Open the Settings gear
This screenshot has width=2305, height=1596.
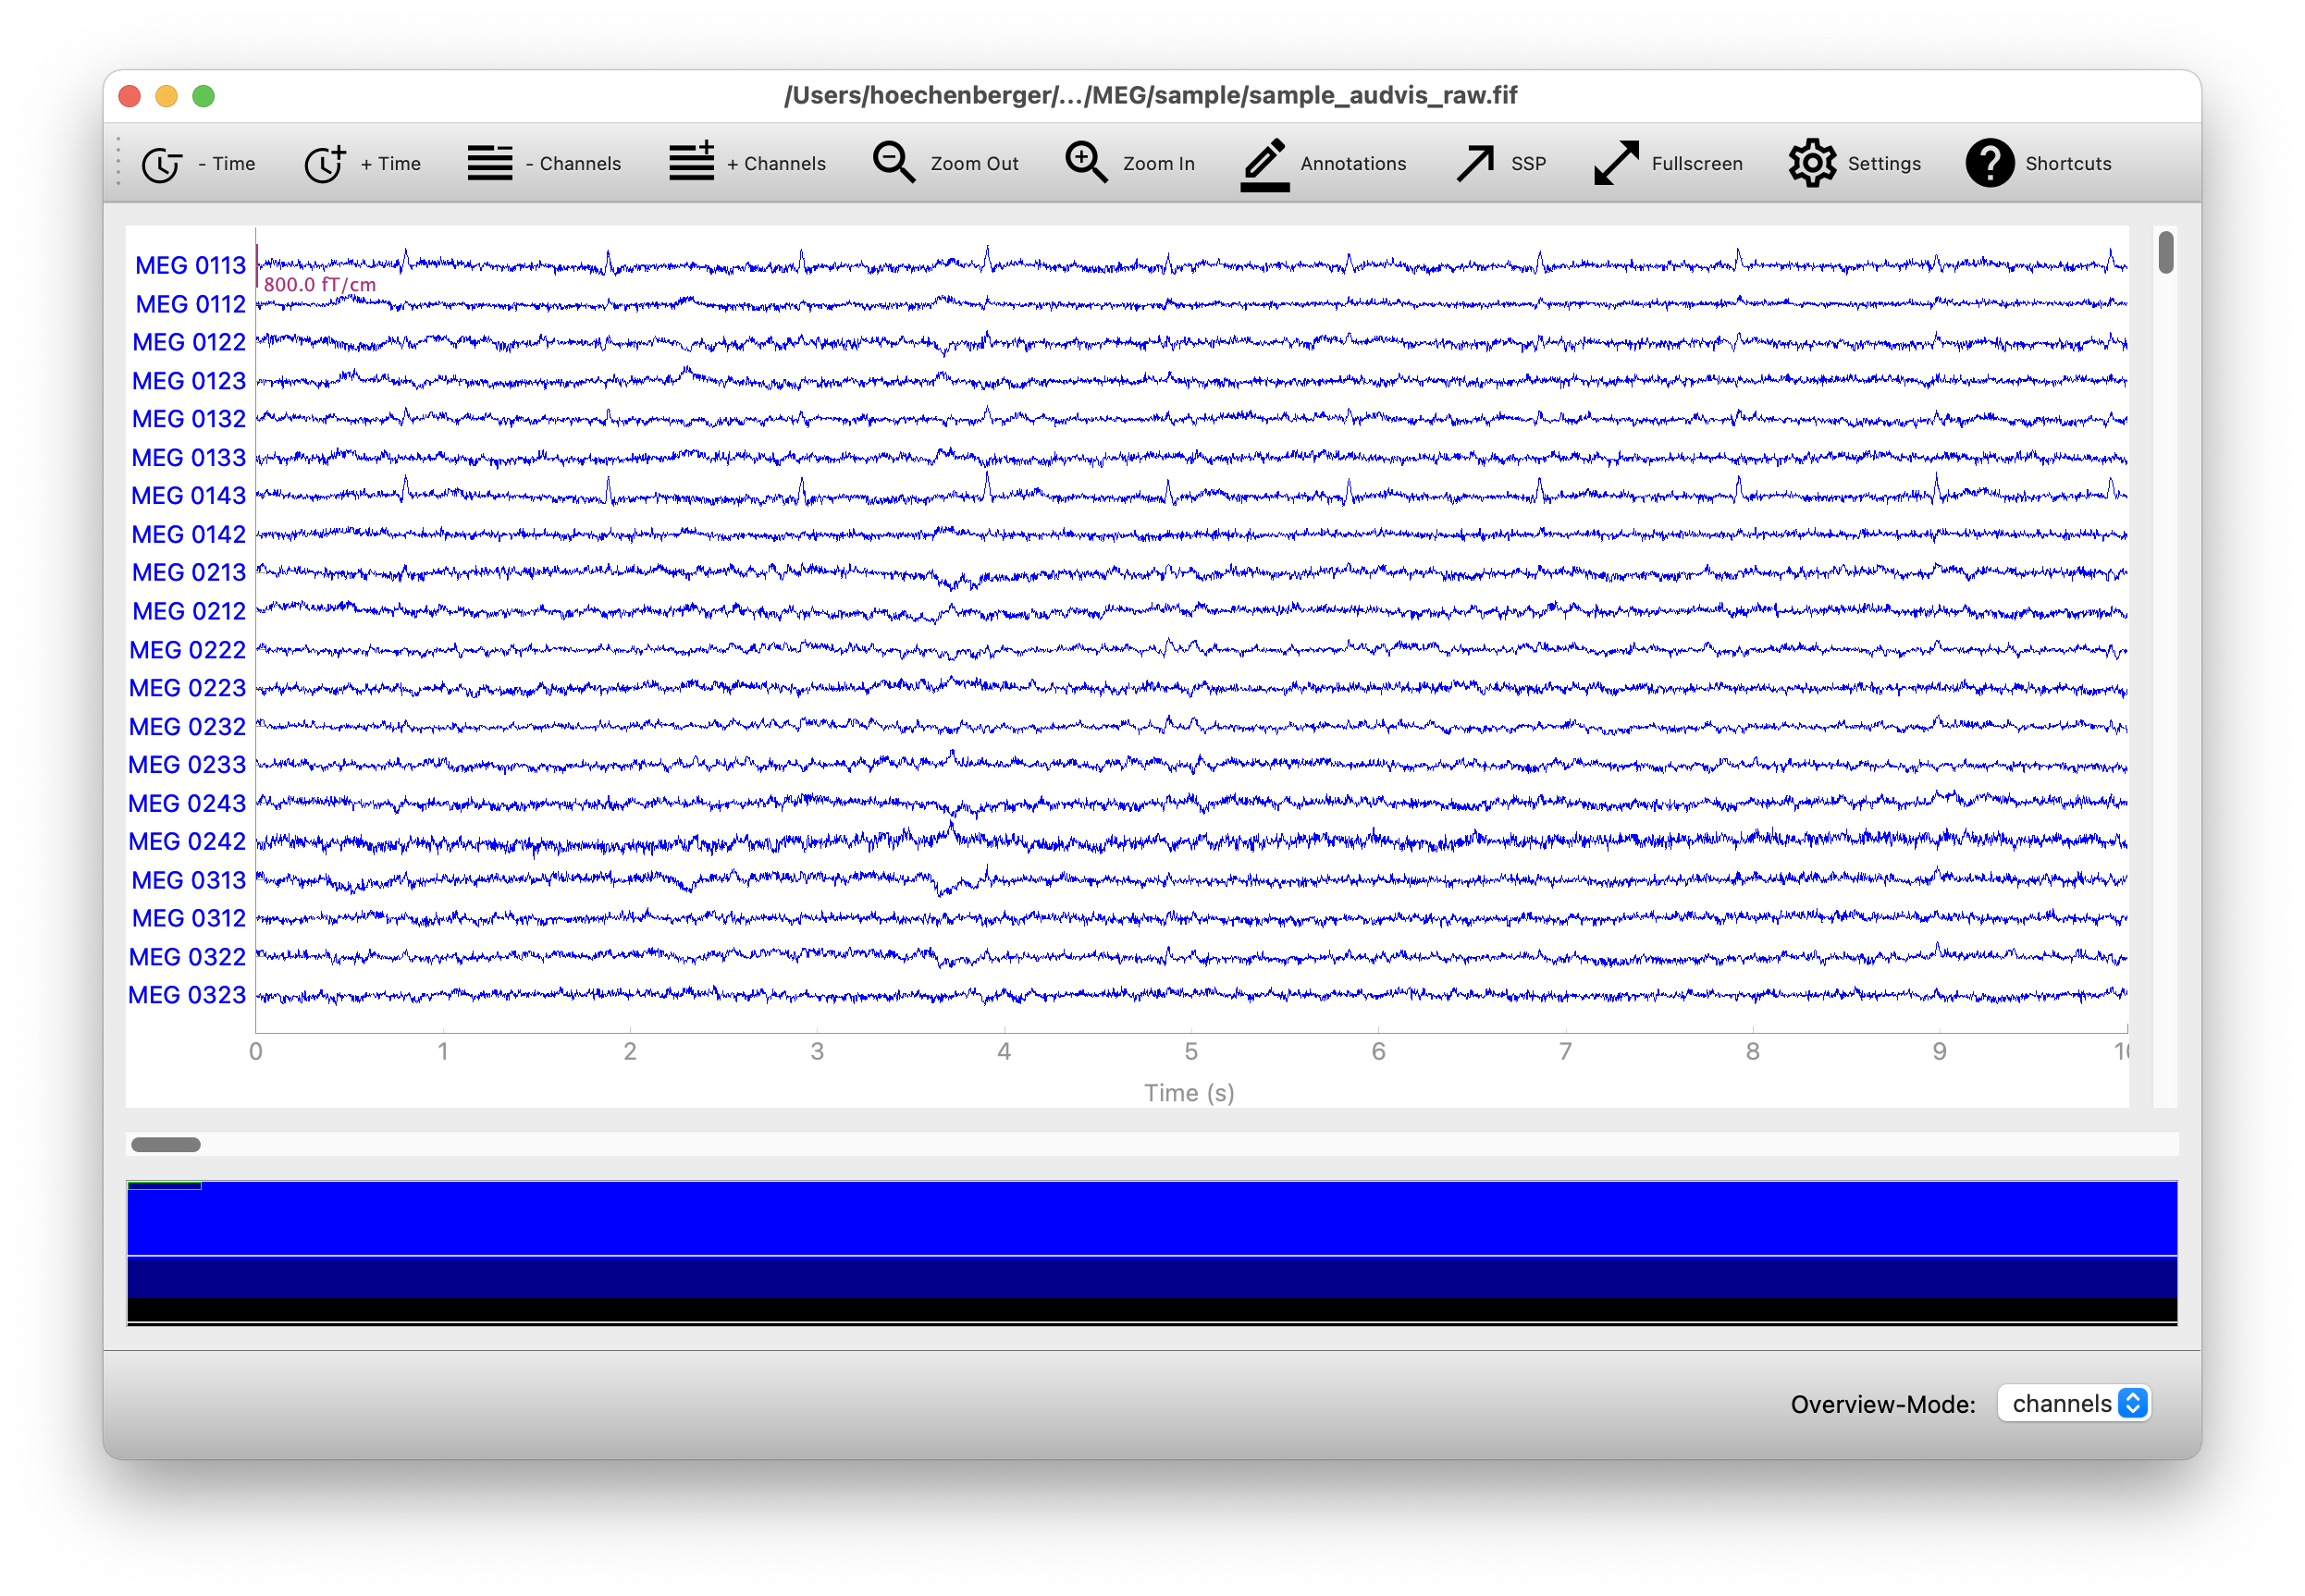pyautogui.click(x=1812, y=164)
